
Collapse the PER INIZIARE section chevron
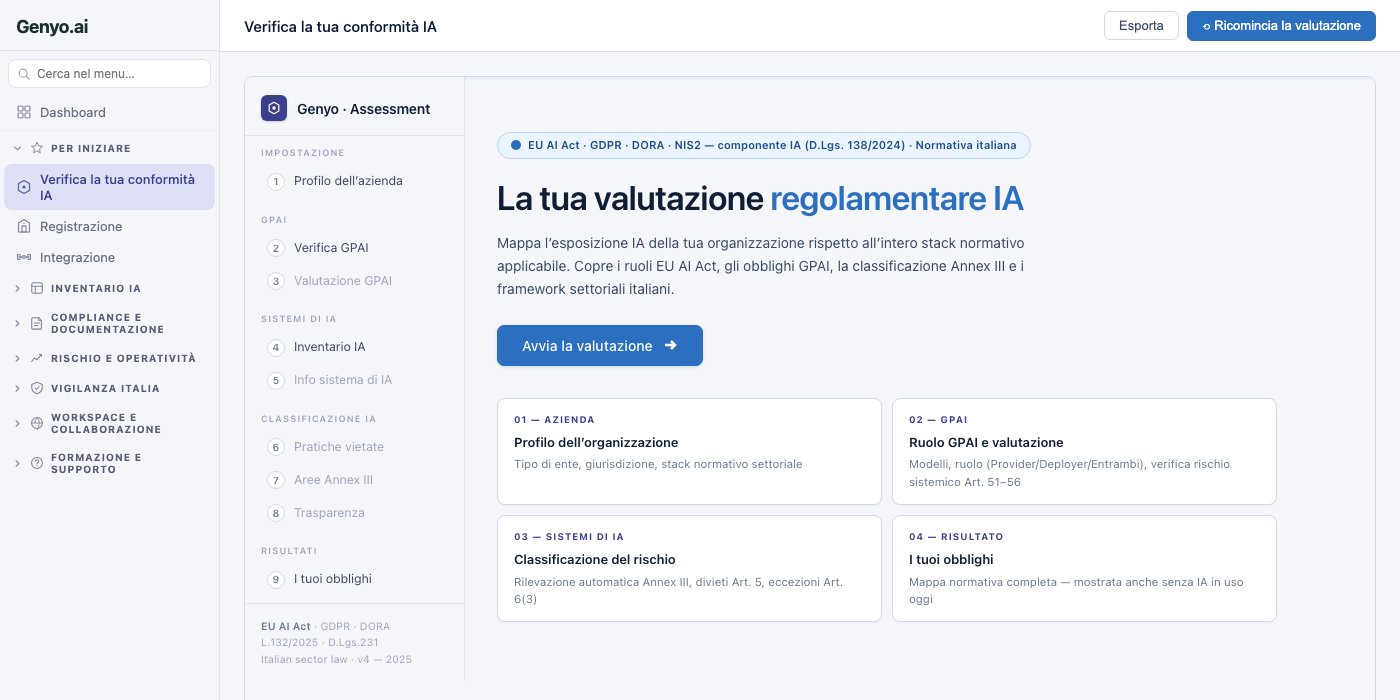click(17, 148)
